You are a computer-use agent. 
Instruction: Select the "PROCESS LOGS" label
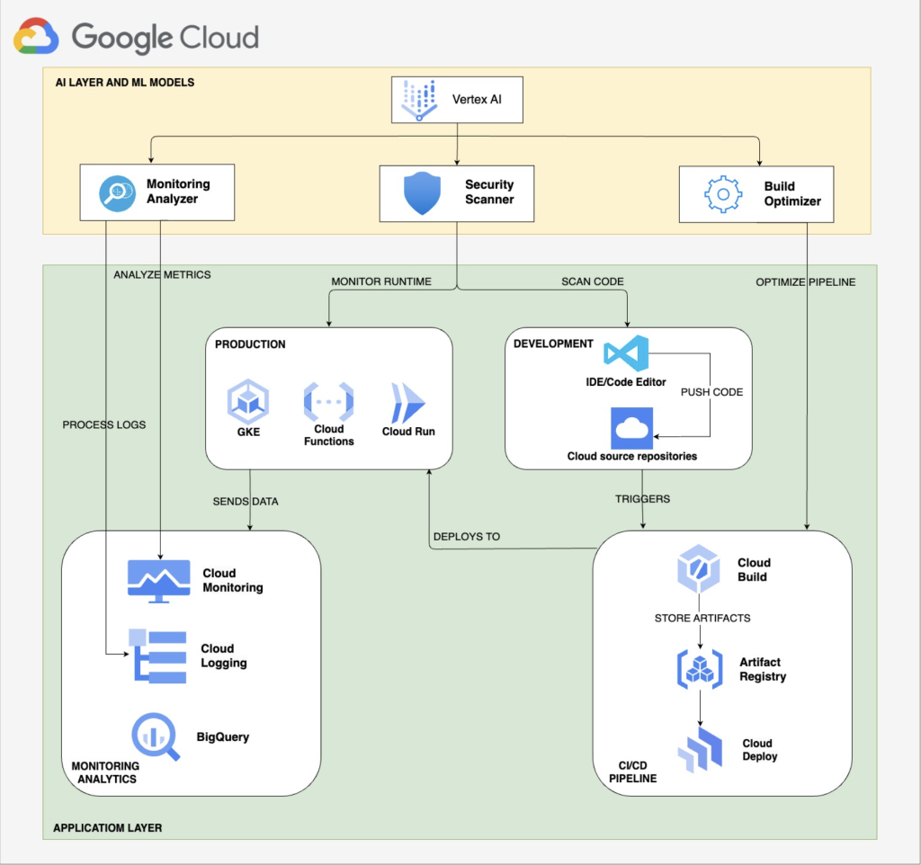click(x=104, y=425)
